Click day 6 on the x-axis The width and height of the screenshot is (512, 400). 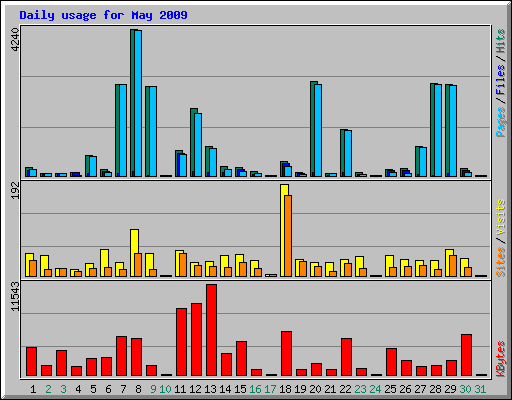108,389
